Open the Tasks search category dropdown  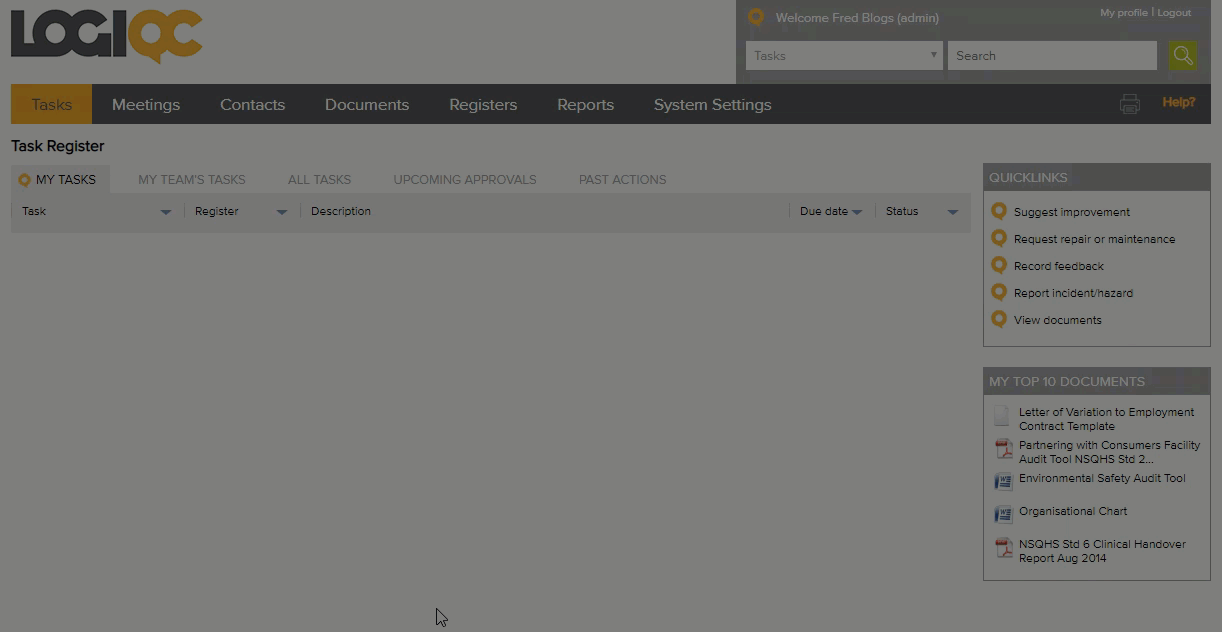click(844, 56)
